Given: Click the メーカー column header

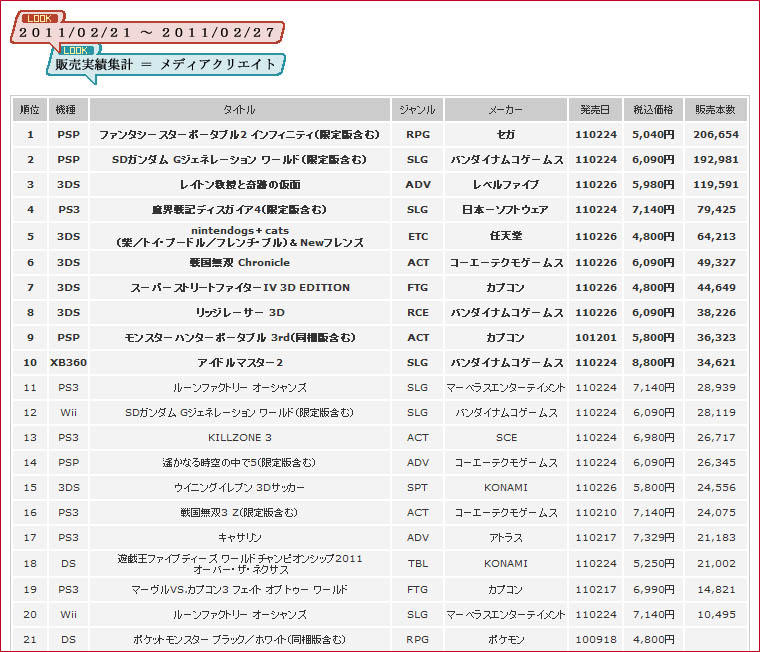Looking at the screenshot, I should click(x=506, y=110).
